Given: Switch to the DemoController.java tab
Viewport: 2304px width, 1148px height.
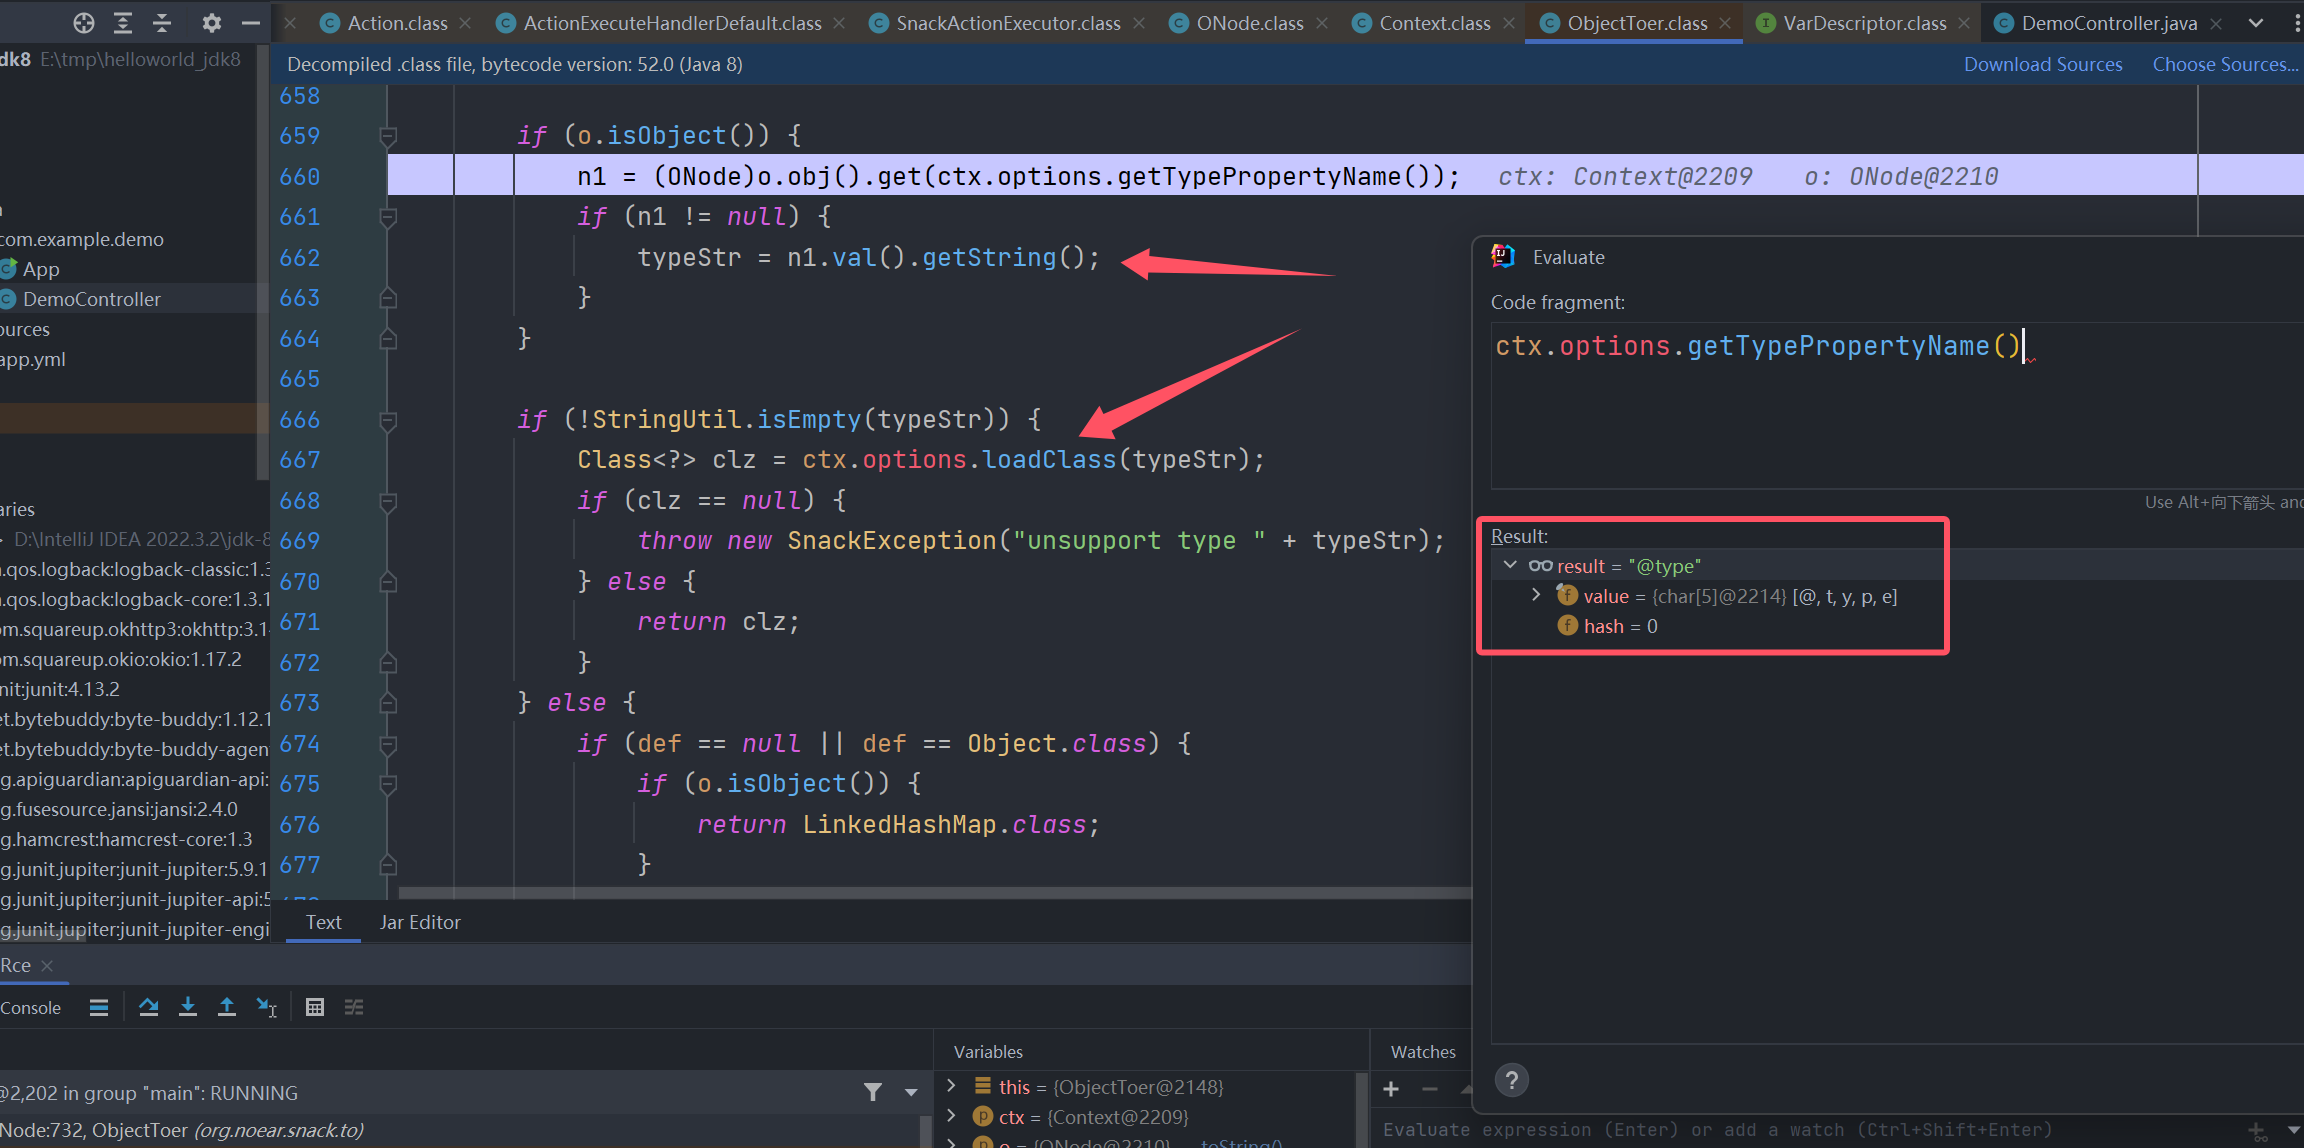Looking at the screenshot, I should pyautogui.click(x=2108, y=23).
